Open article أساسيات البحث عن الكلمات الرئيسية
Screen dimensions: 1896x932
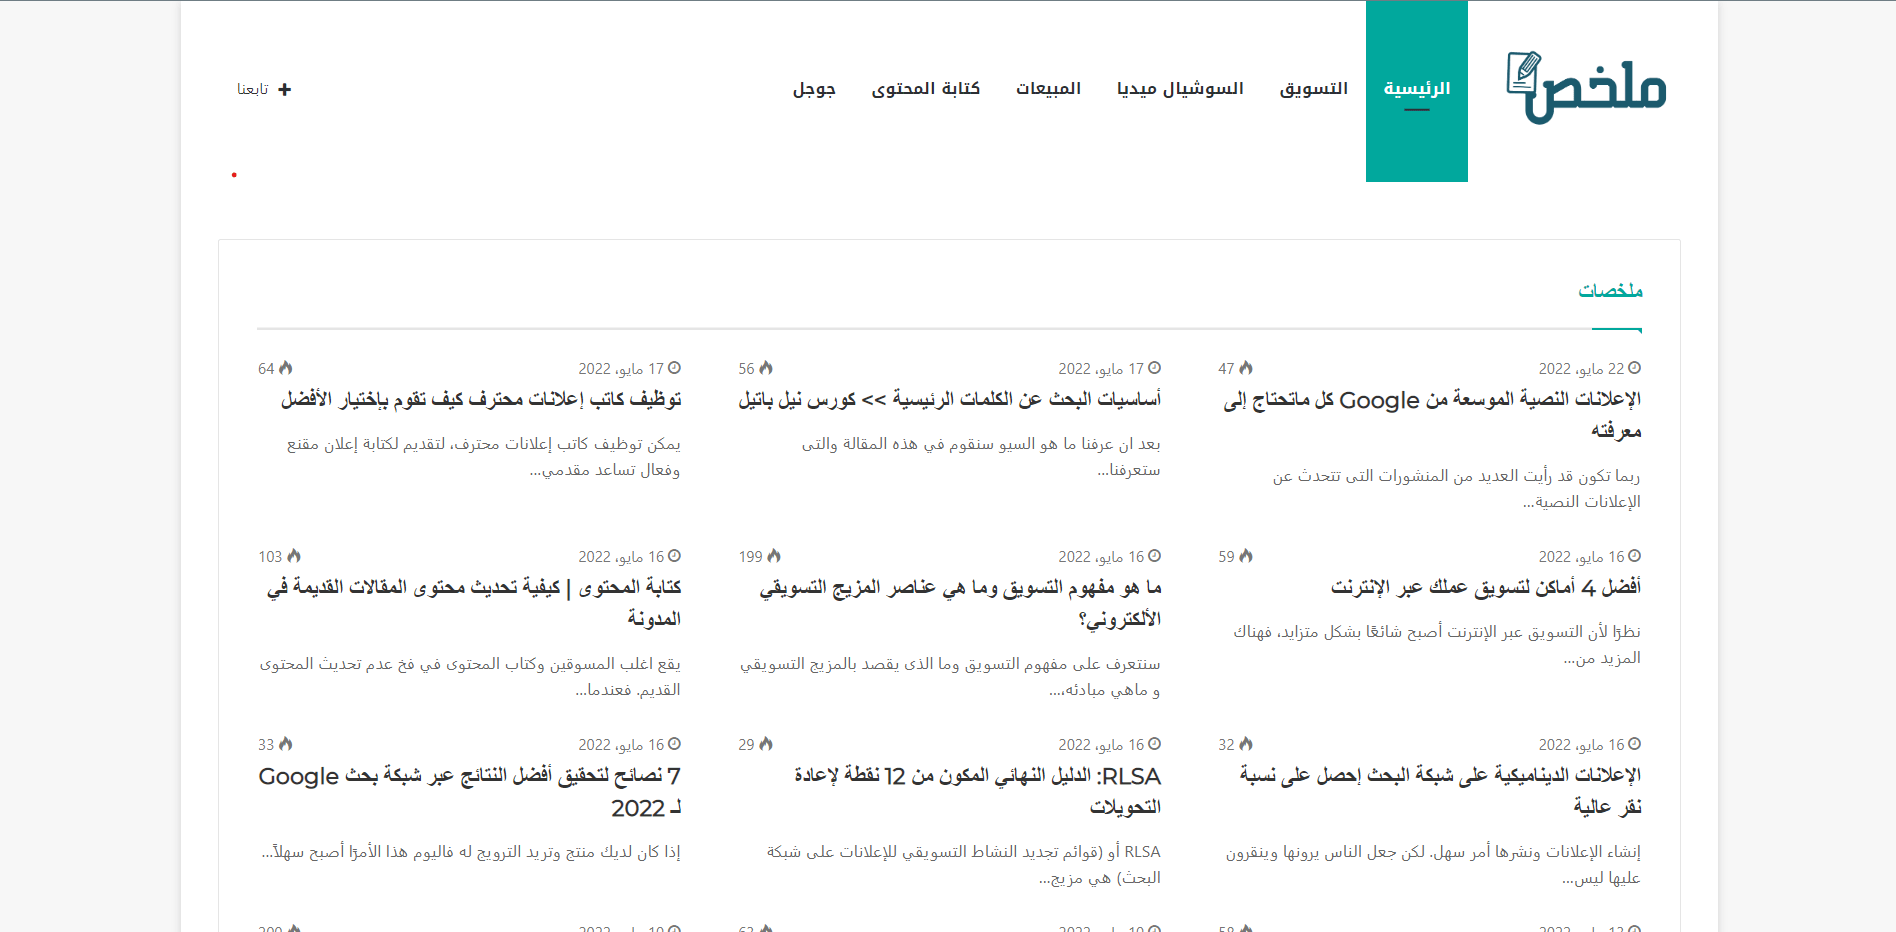tap(950, 399)
